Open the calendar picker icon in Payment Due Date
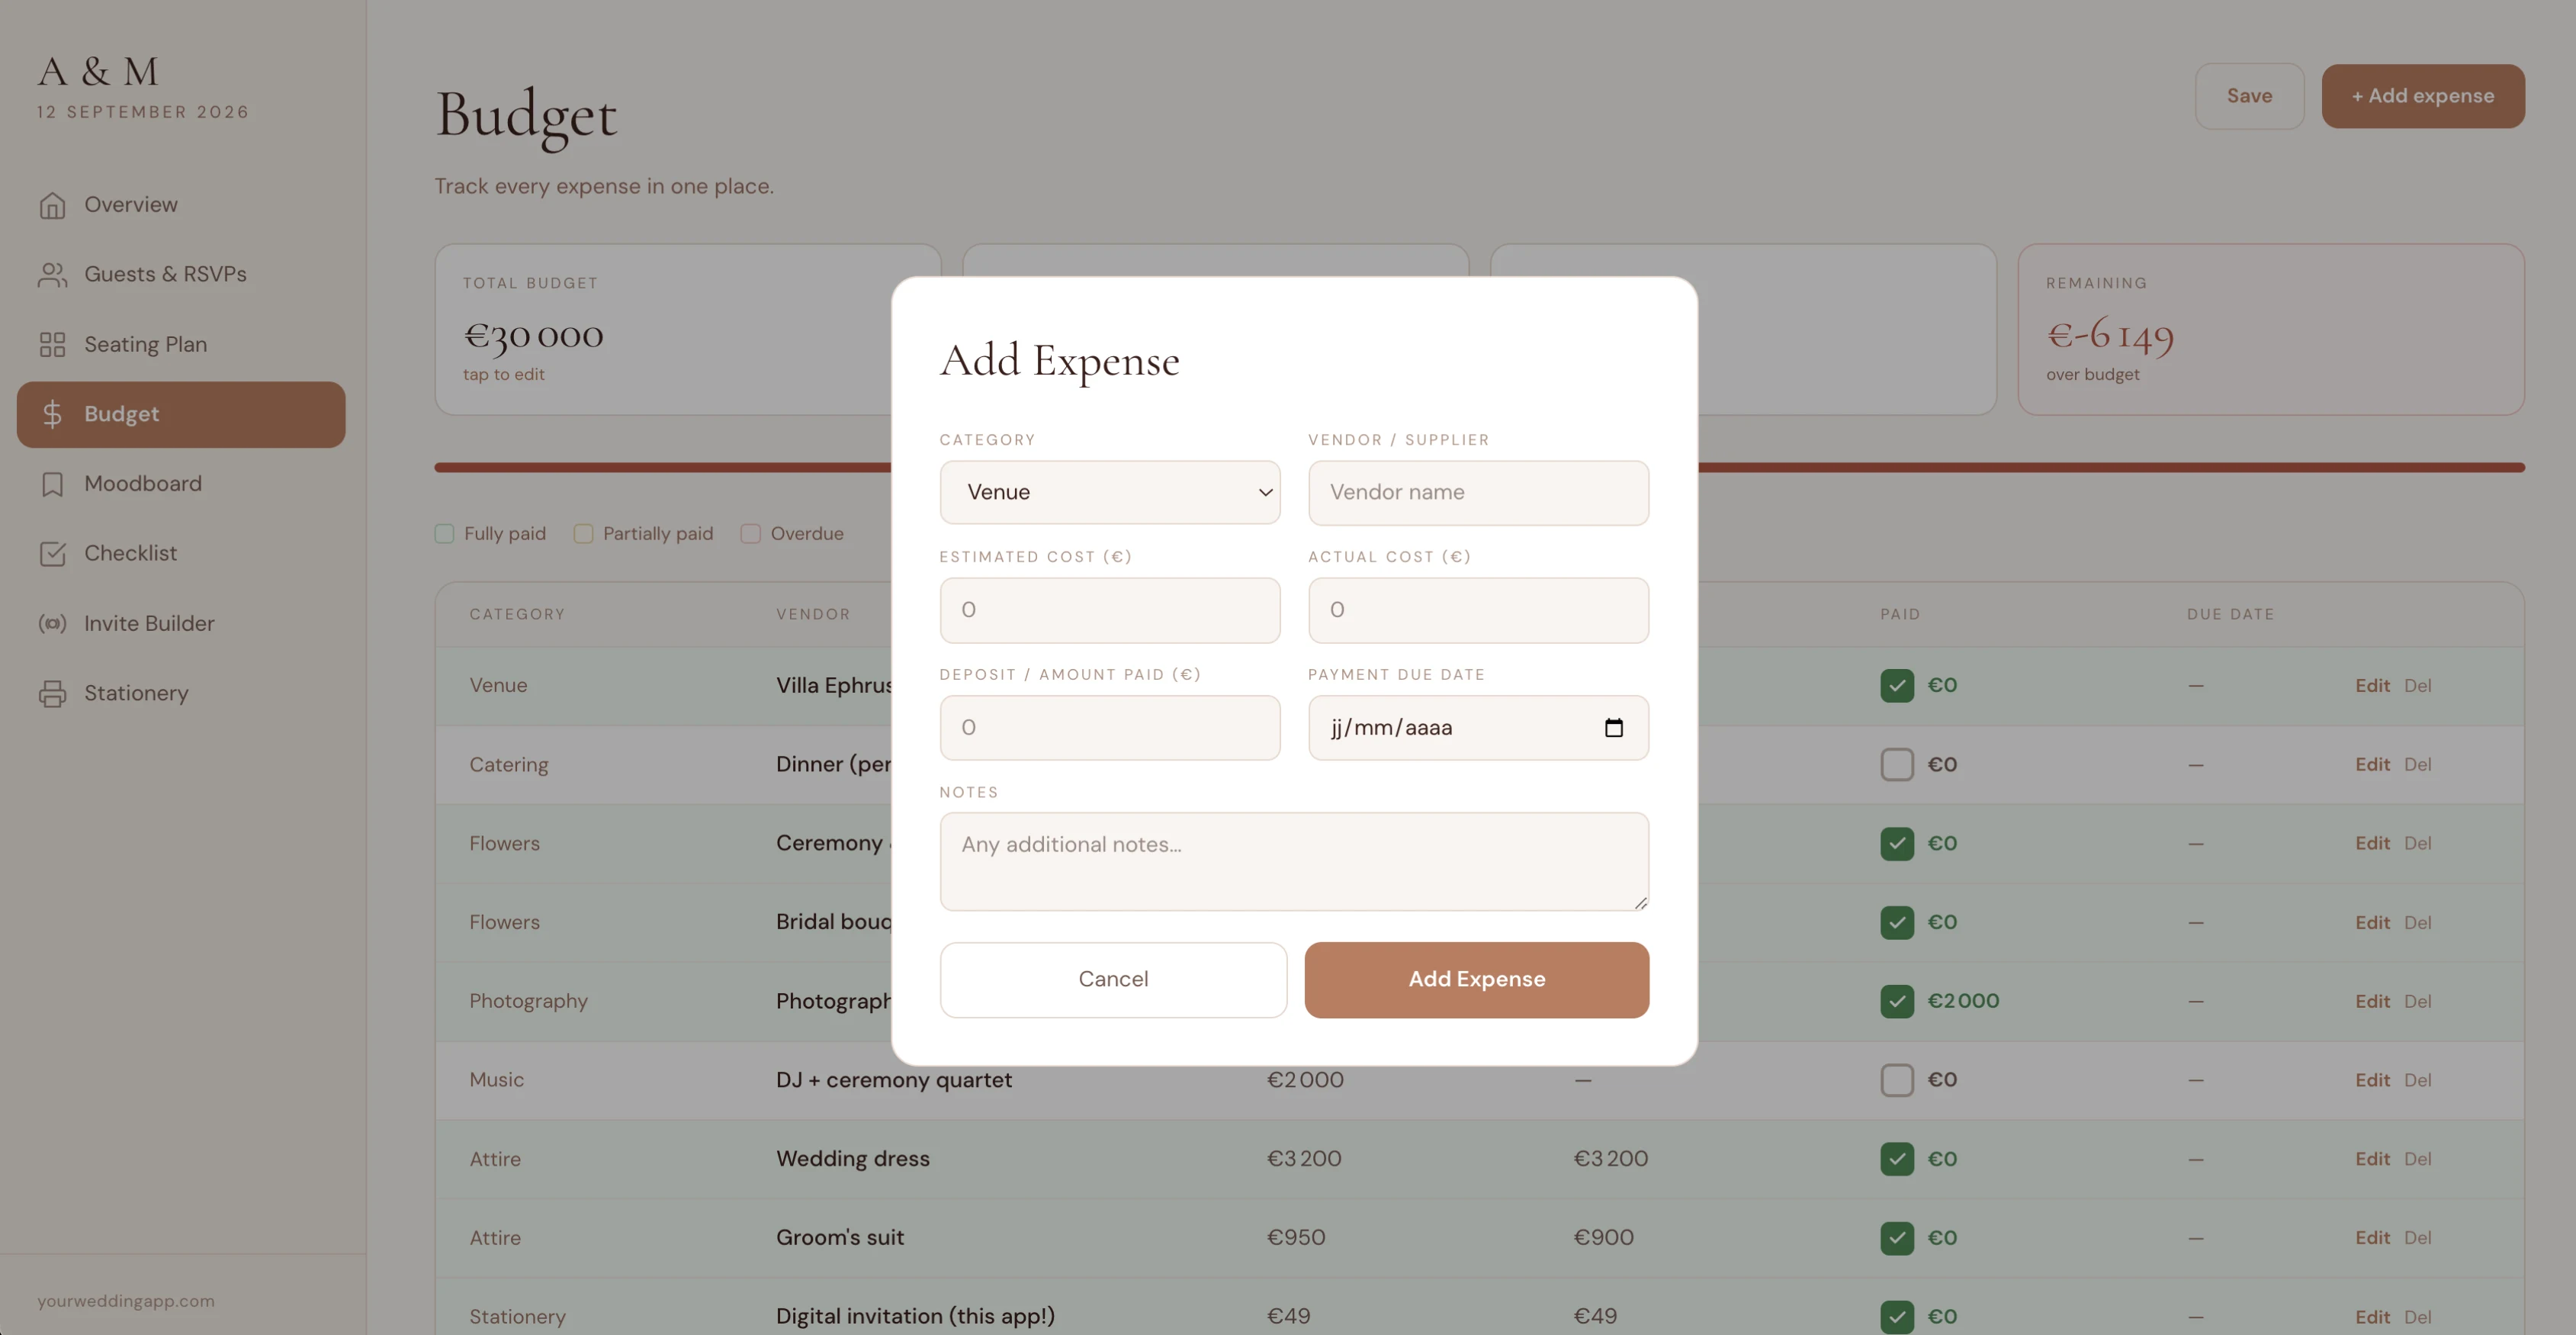Image resolution: width=2576 pixels, height=1335 pixels. 1613,727
